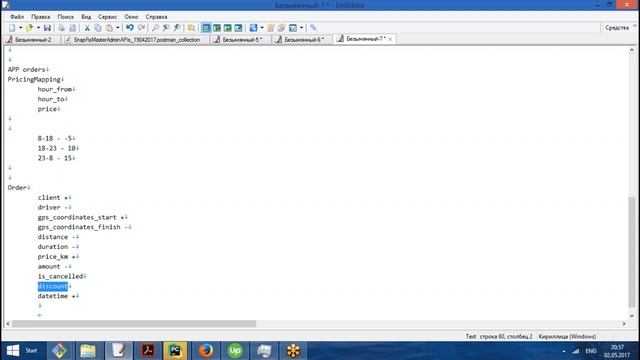Expand the arrow next to the Open folder icon
The image size is (640, 360).
coord(38,28)
